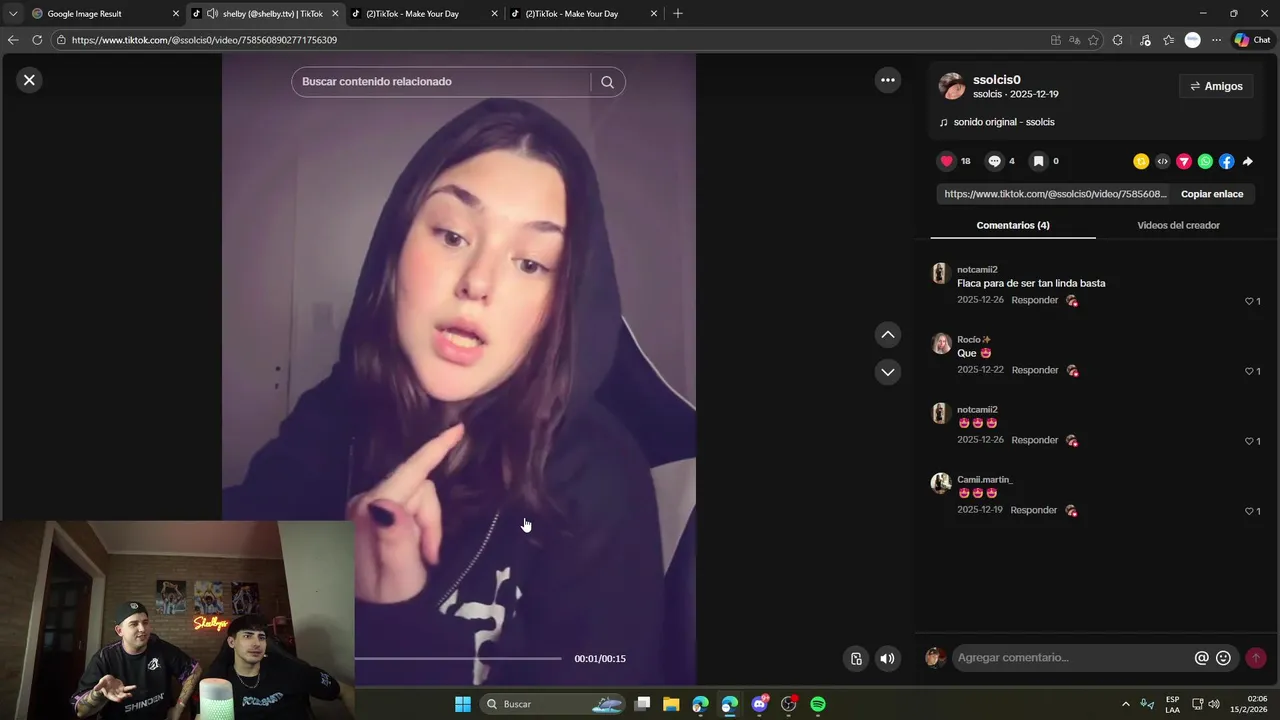Reply to Rocío's comment

[x=1034, y=370]
